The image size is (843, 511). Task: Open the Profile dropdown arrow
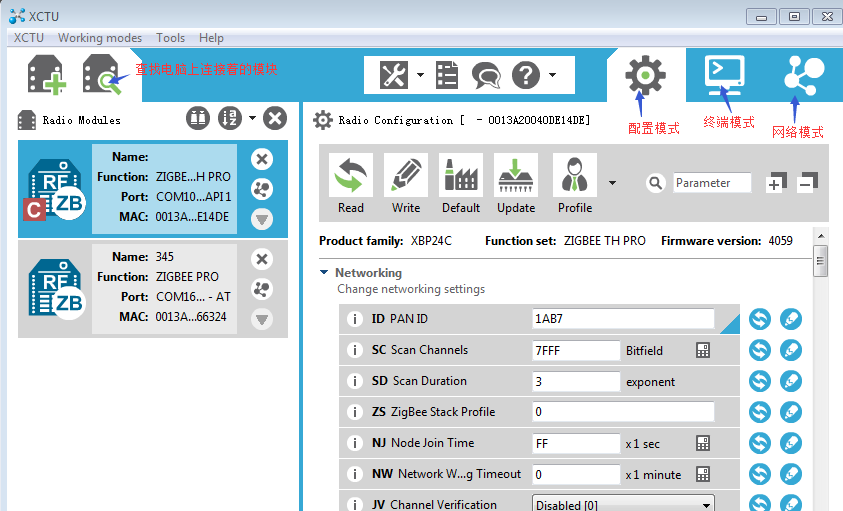pos(612,183)
